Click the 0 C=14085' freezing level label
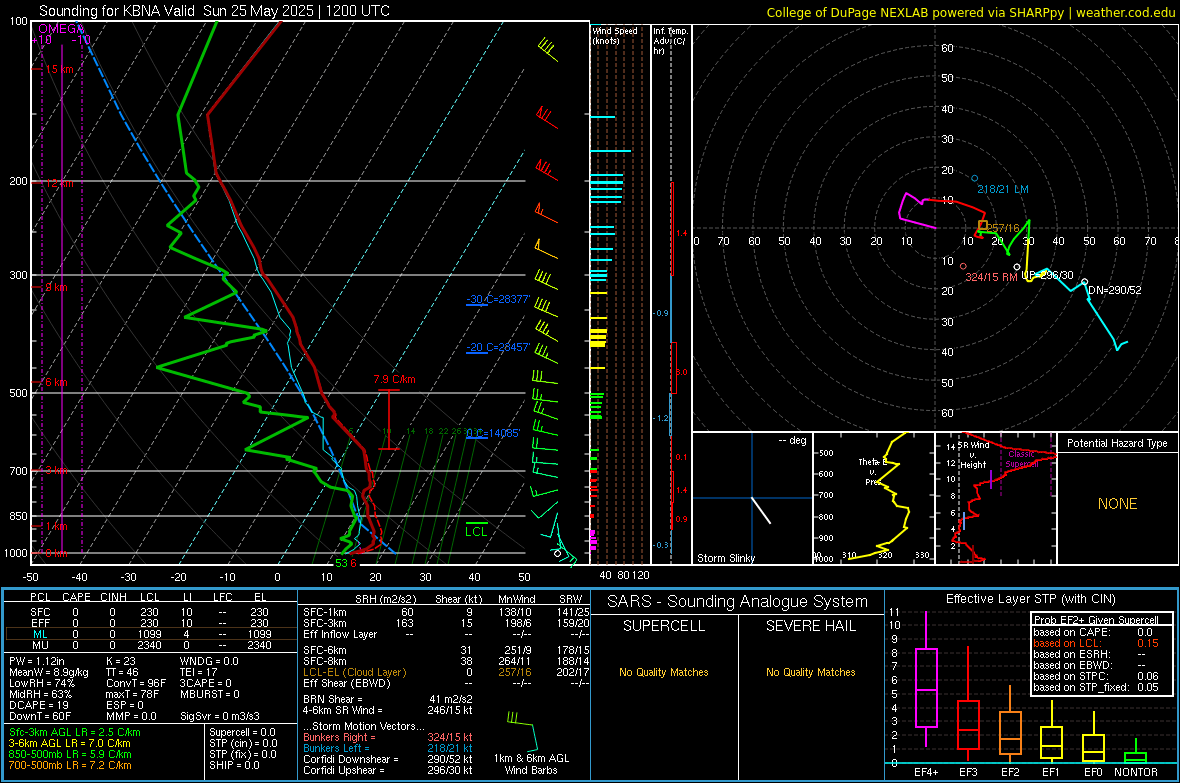 (493, 434)
